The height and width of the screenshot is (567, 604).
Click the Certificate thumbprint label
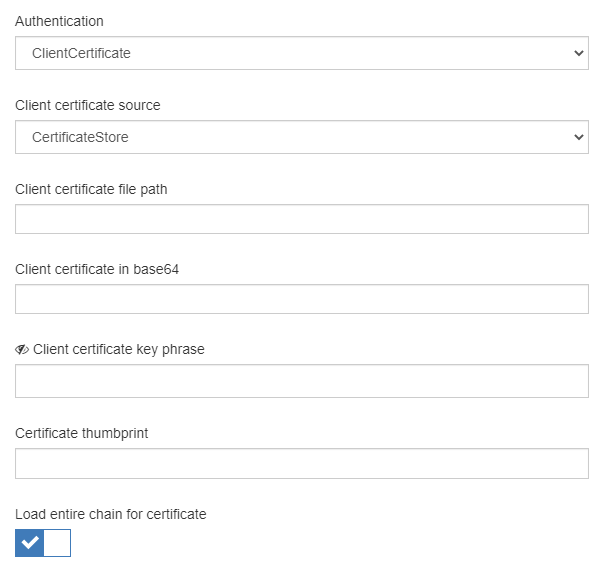pos(82,433)
